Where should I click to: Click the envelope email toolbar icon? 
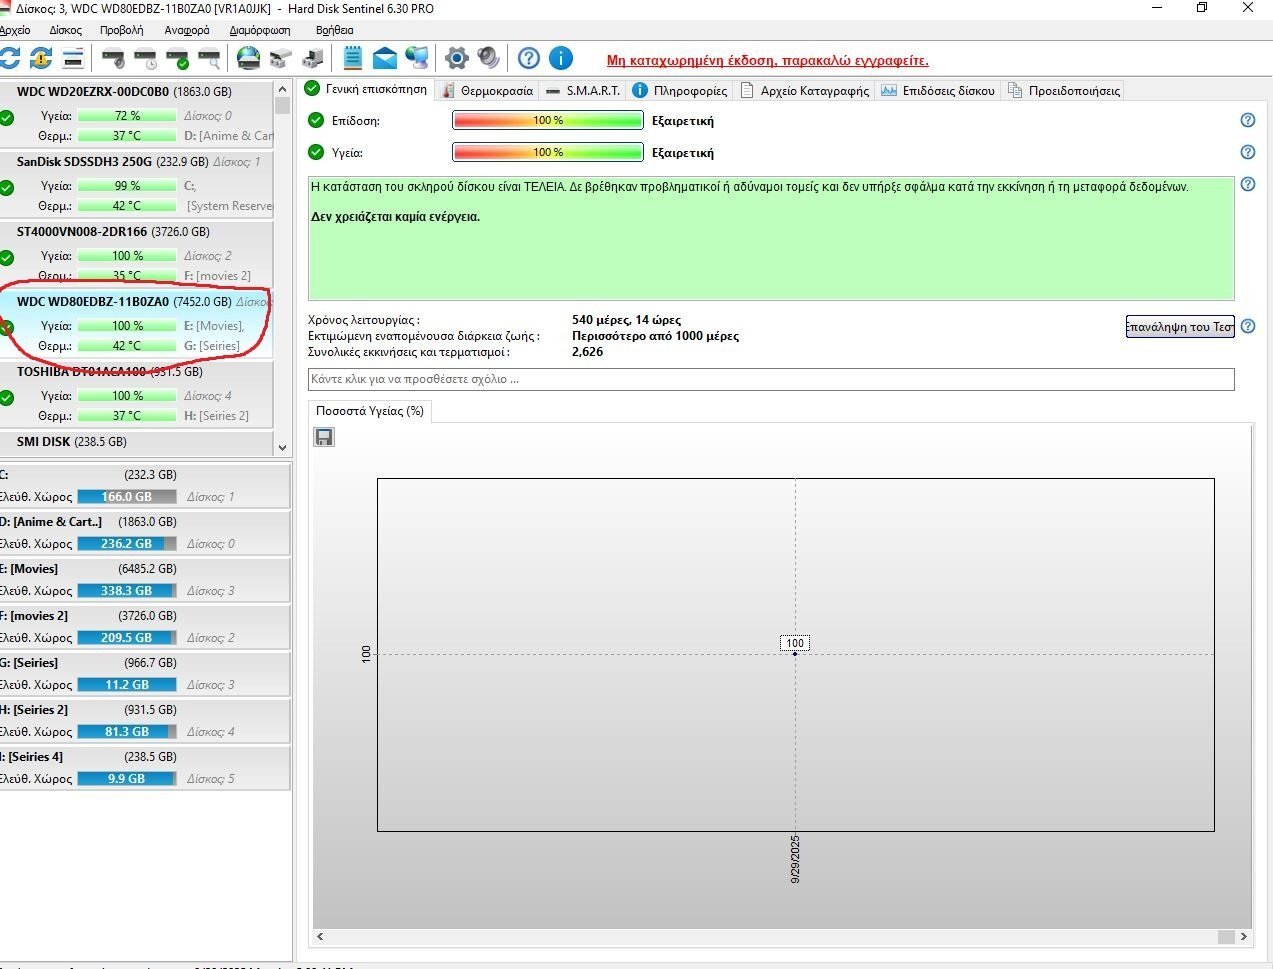[385, 58]
